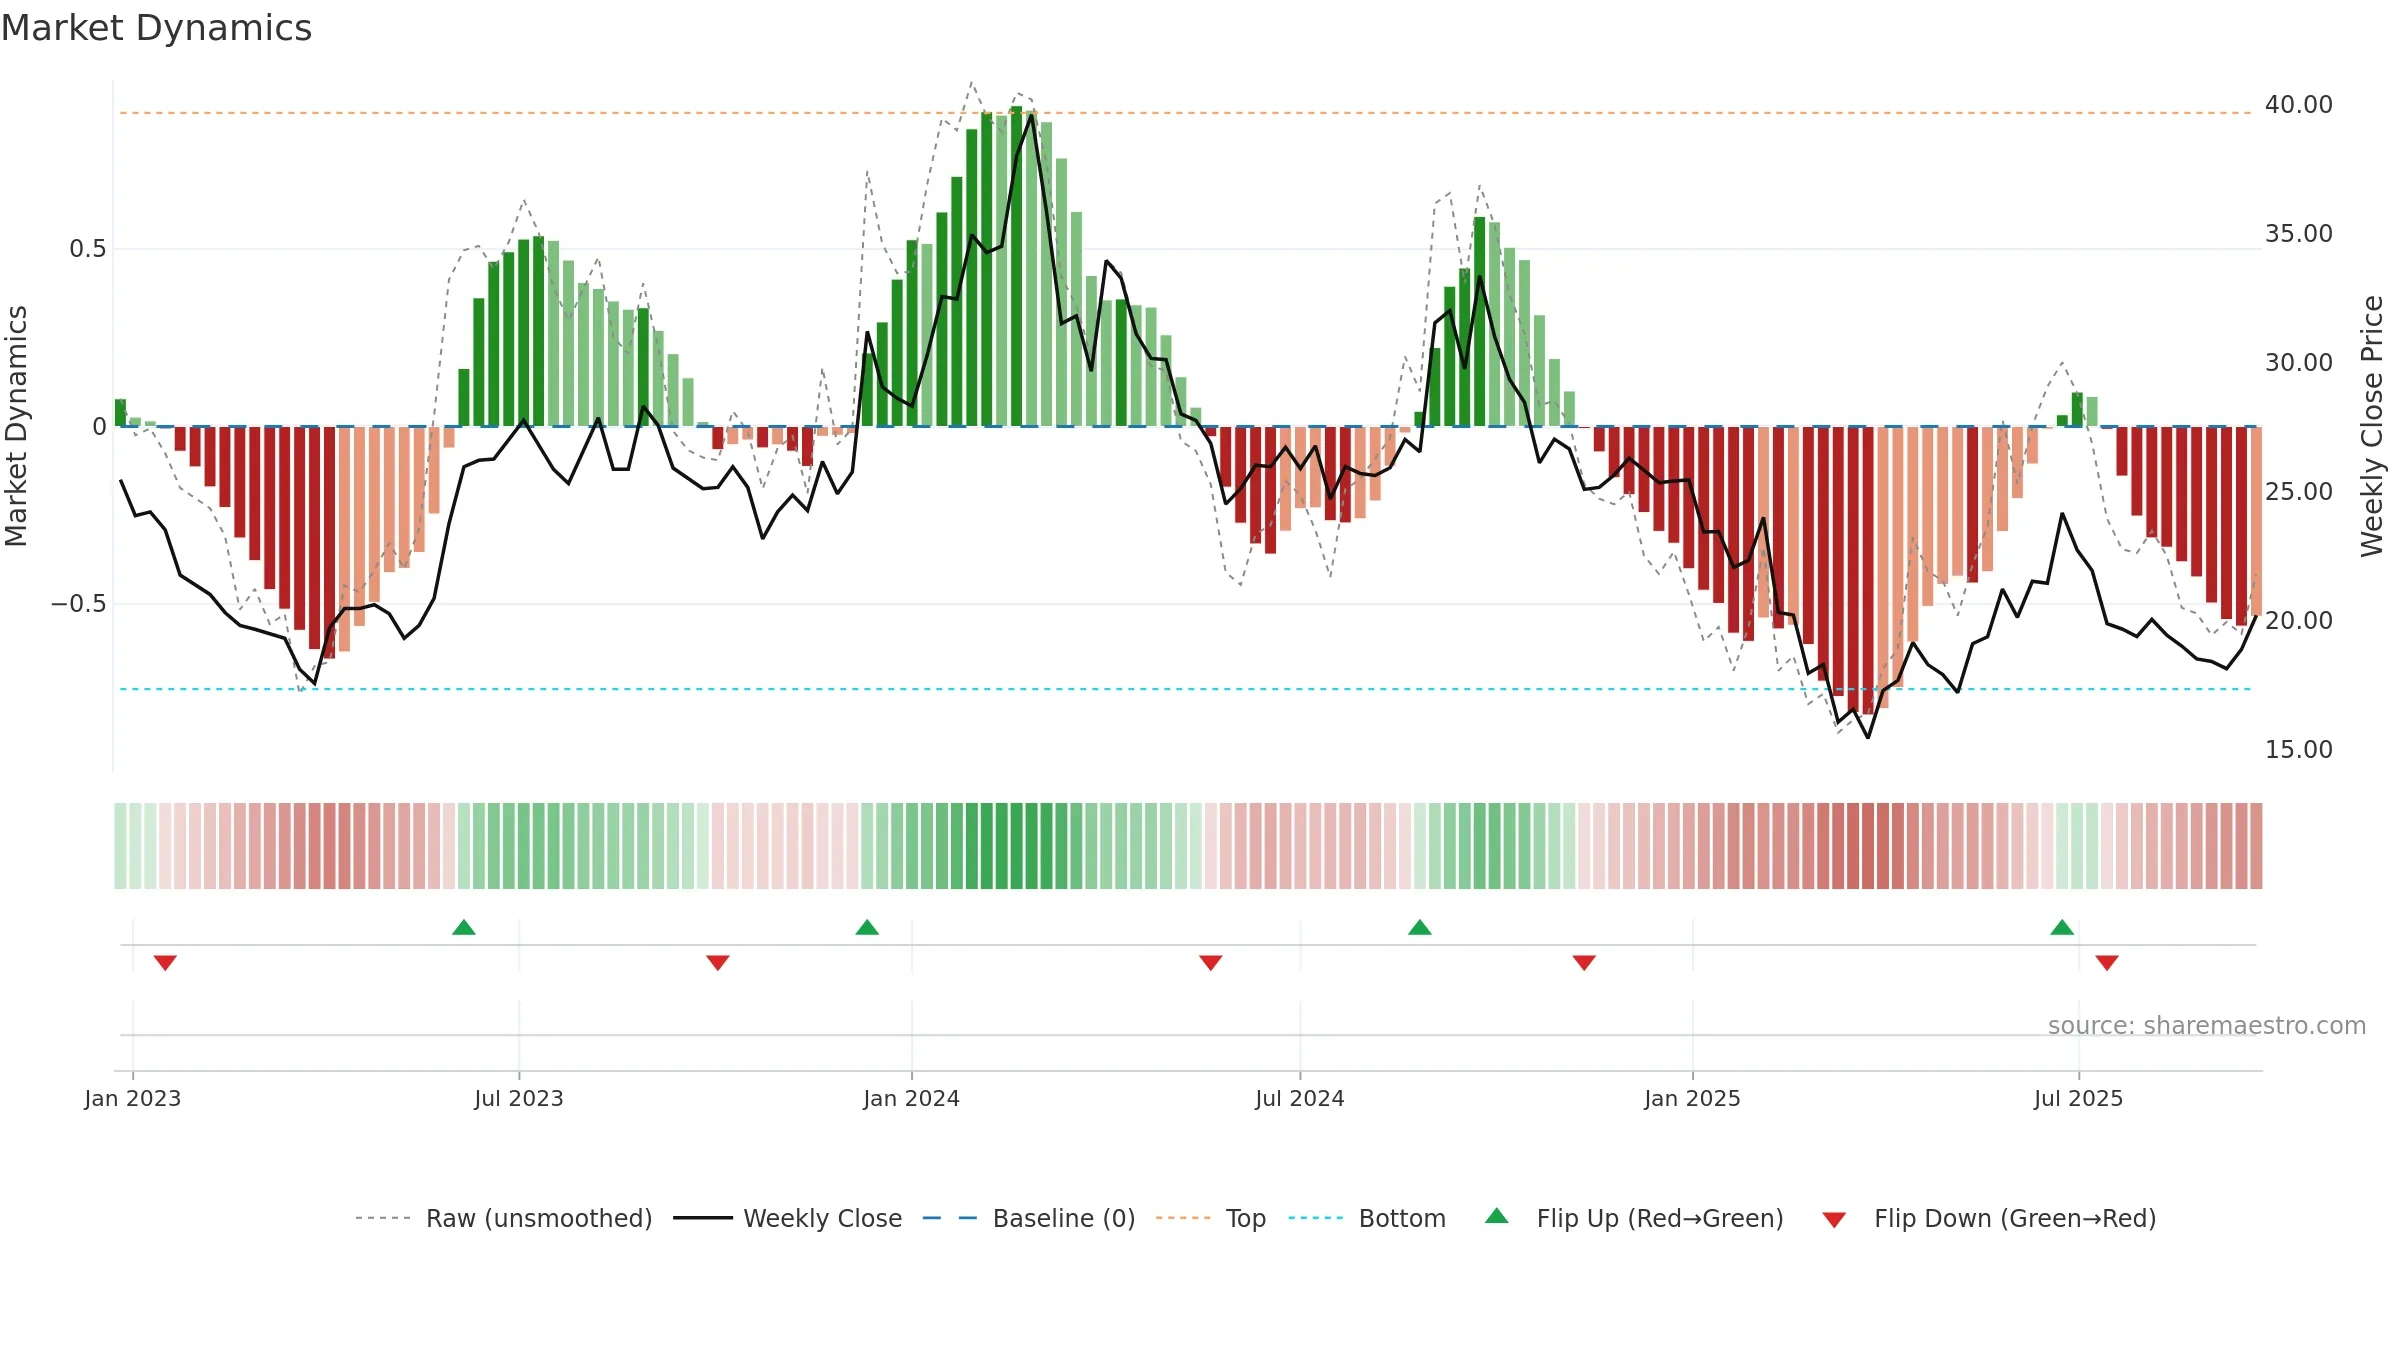Toggle the Weekly Close legend entry
2400x1350 pixels.
point(788,1218)
